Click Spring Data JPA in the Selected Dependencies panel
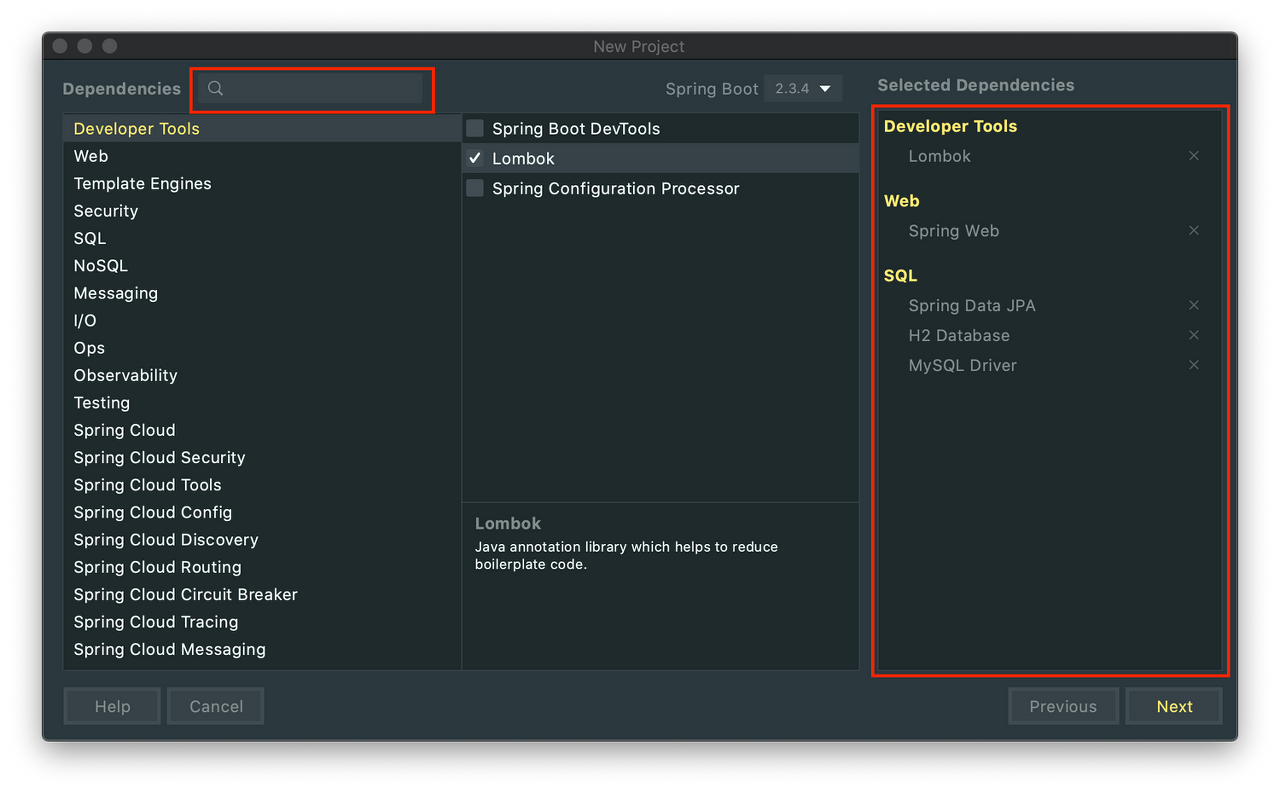This screenshot has width=1280, height=793. point(972,306)
